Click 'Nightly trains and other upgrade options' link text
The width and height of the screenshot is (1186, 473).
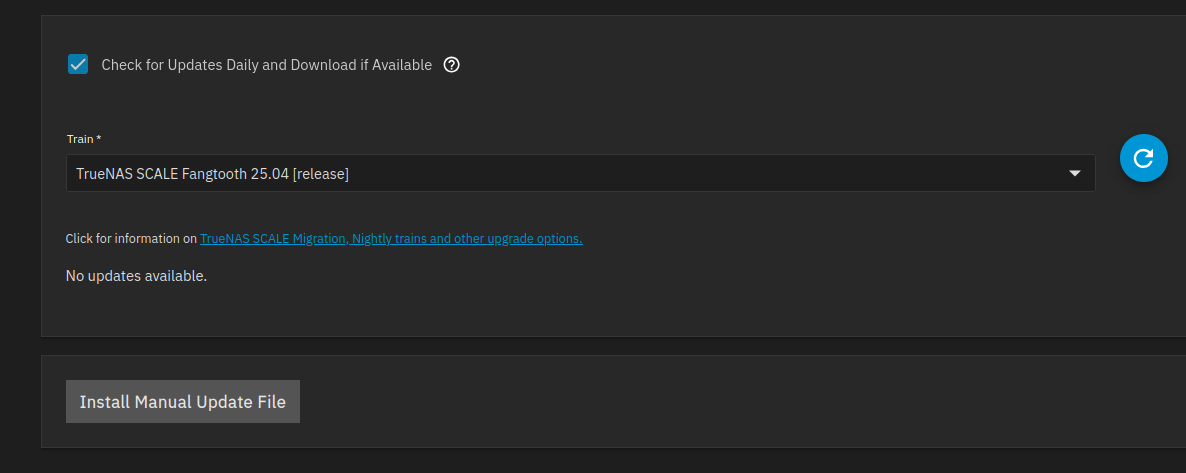[468, 239]
